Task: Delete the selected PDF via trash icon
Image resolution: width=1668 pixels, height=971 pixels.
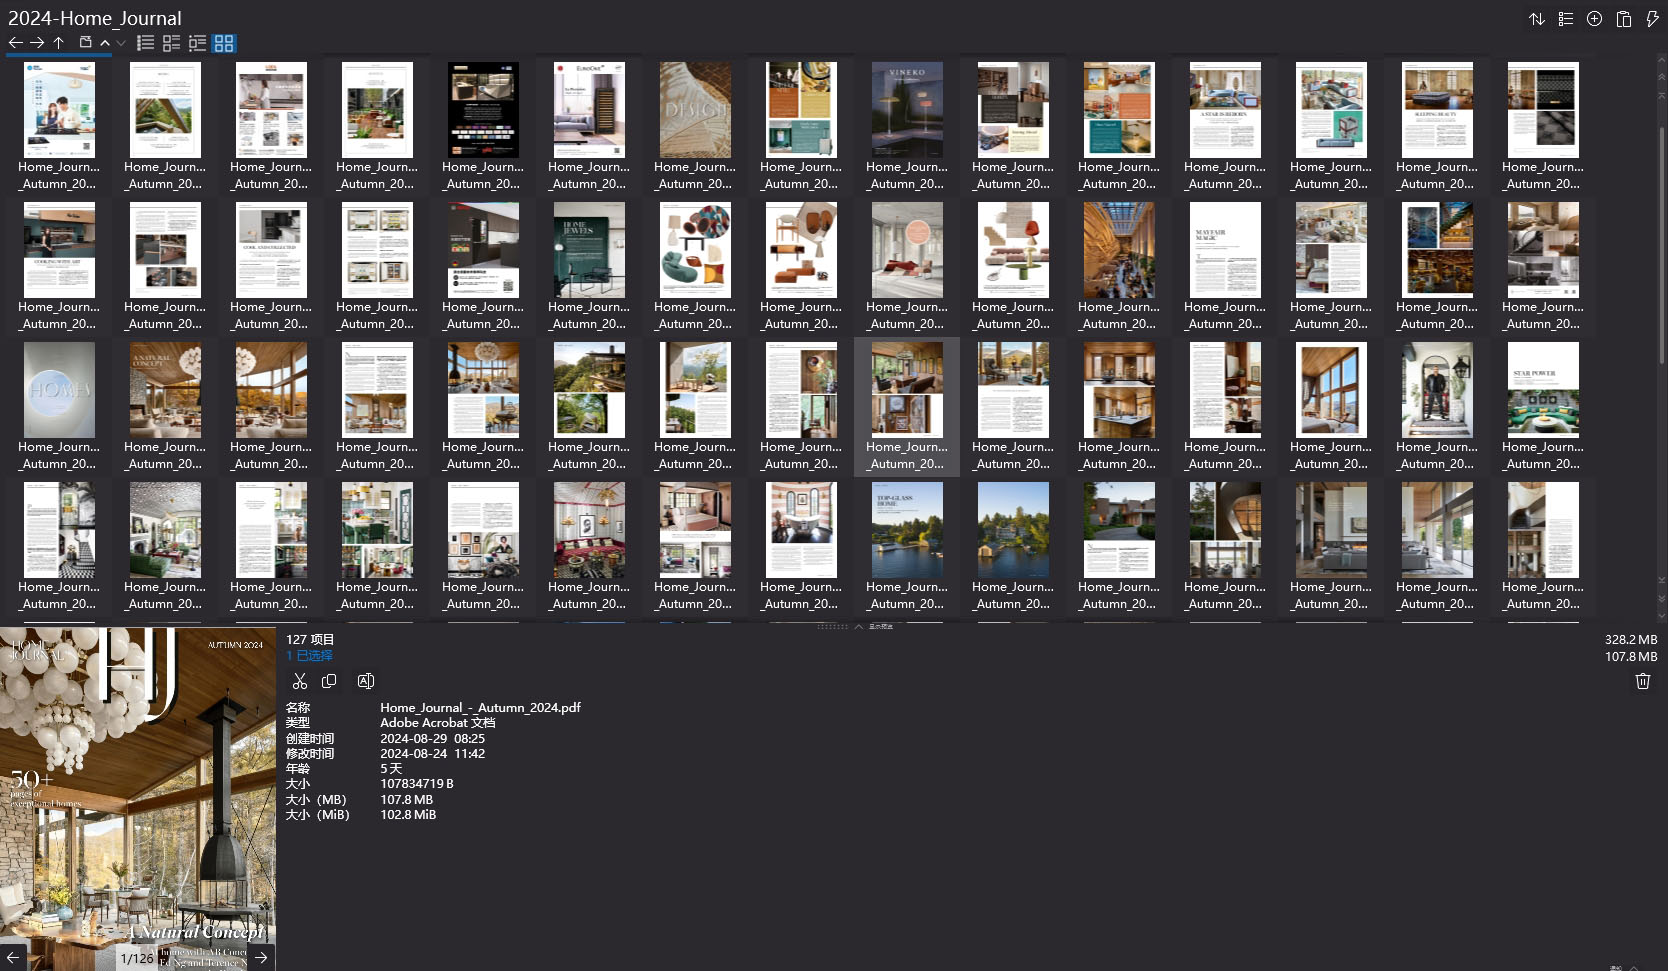Action: [x=1642, y=681]
